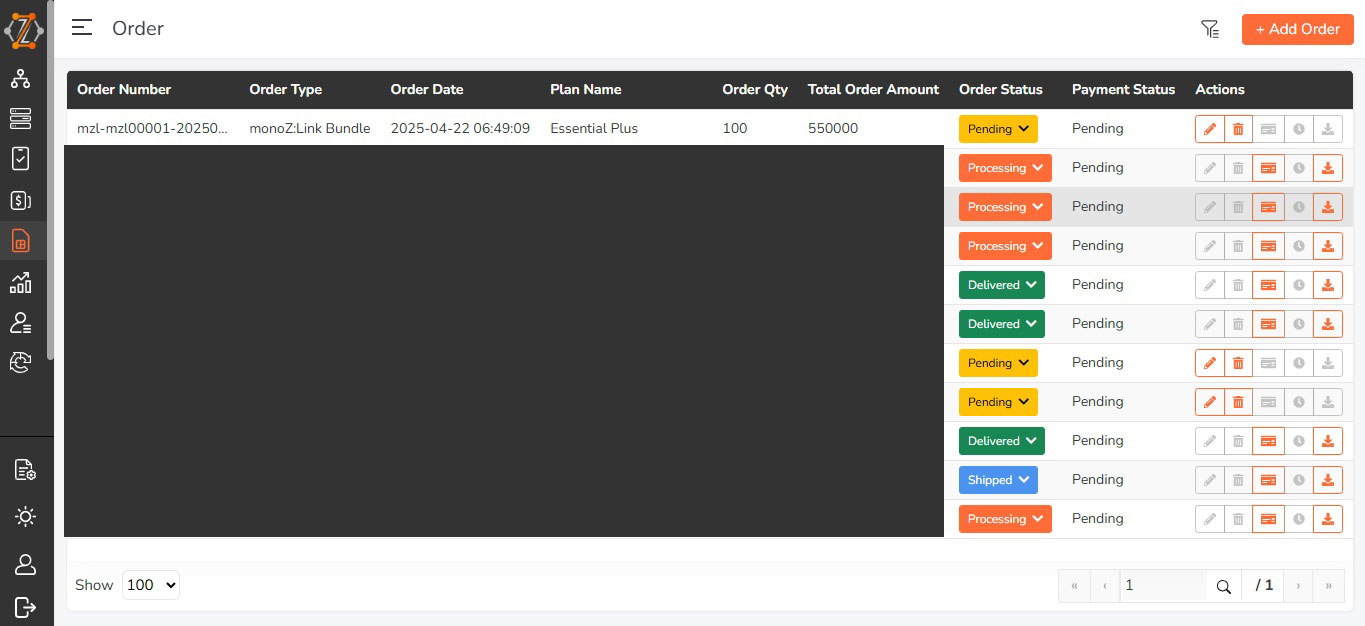1365x626 pixels.
Task: Open the network hierarchy icon in sidebar
Action: coord(21,79)
